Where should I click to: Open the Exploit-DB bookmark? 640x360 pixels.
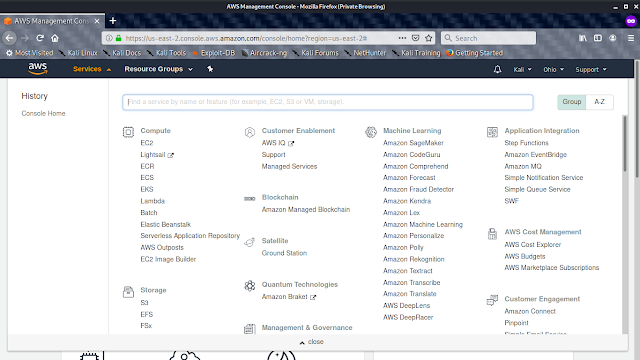(x=213, y=53)
